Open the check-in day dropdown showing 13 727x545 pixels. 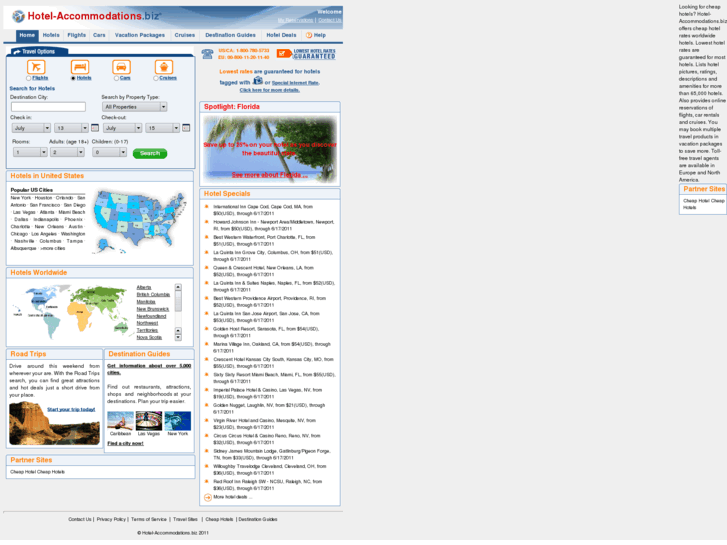click(71, 128)
